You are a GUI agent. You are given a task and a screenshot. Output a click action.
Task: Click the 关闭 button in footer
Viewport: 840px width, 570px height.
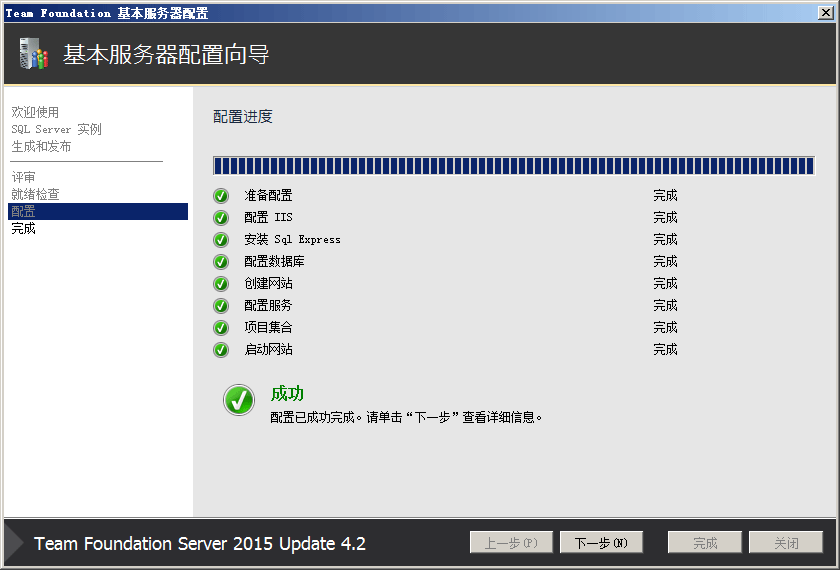[x=786, y=543]
